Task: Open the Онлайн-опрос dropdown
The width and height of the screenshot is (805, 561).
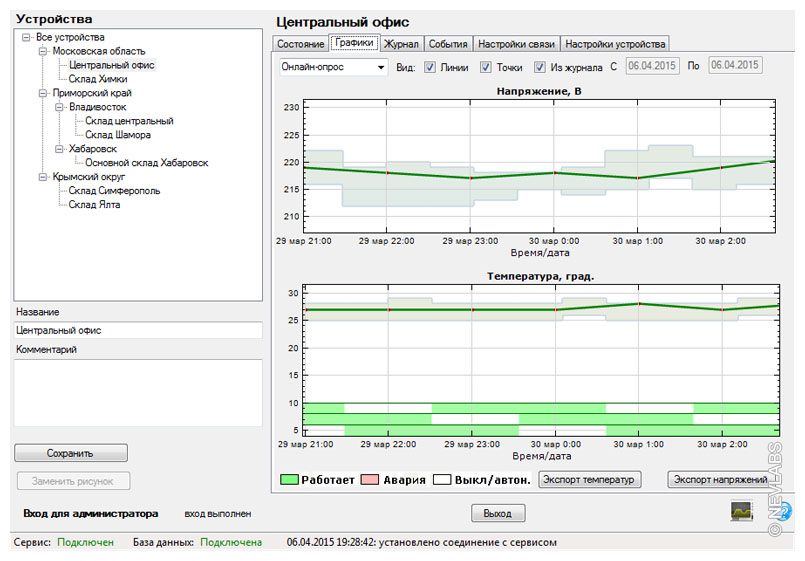Action: (x=380, y=68)
